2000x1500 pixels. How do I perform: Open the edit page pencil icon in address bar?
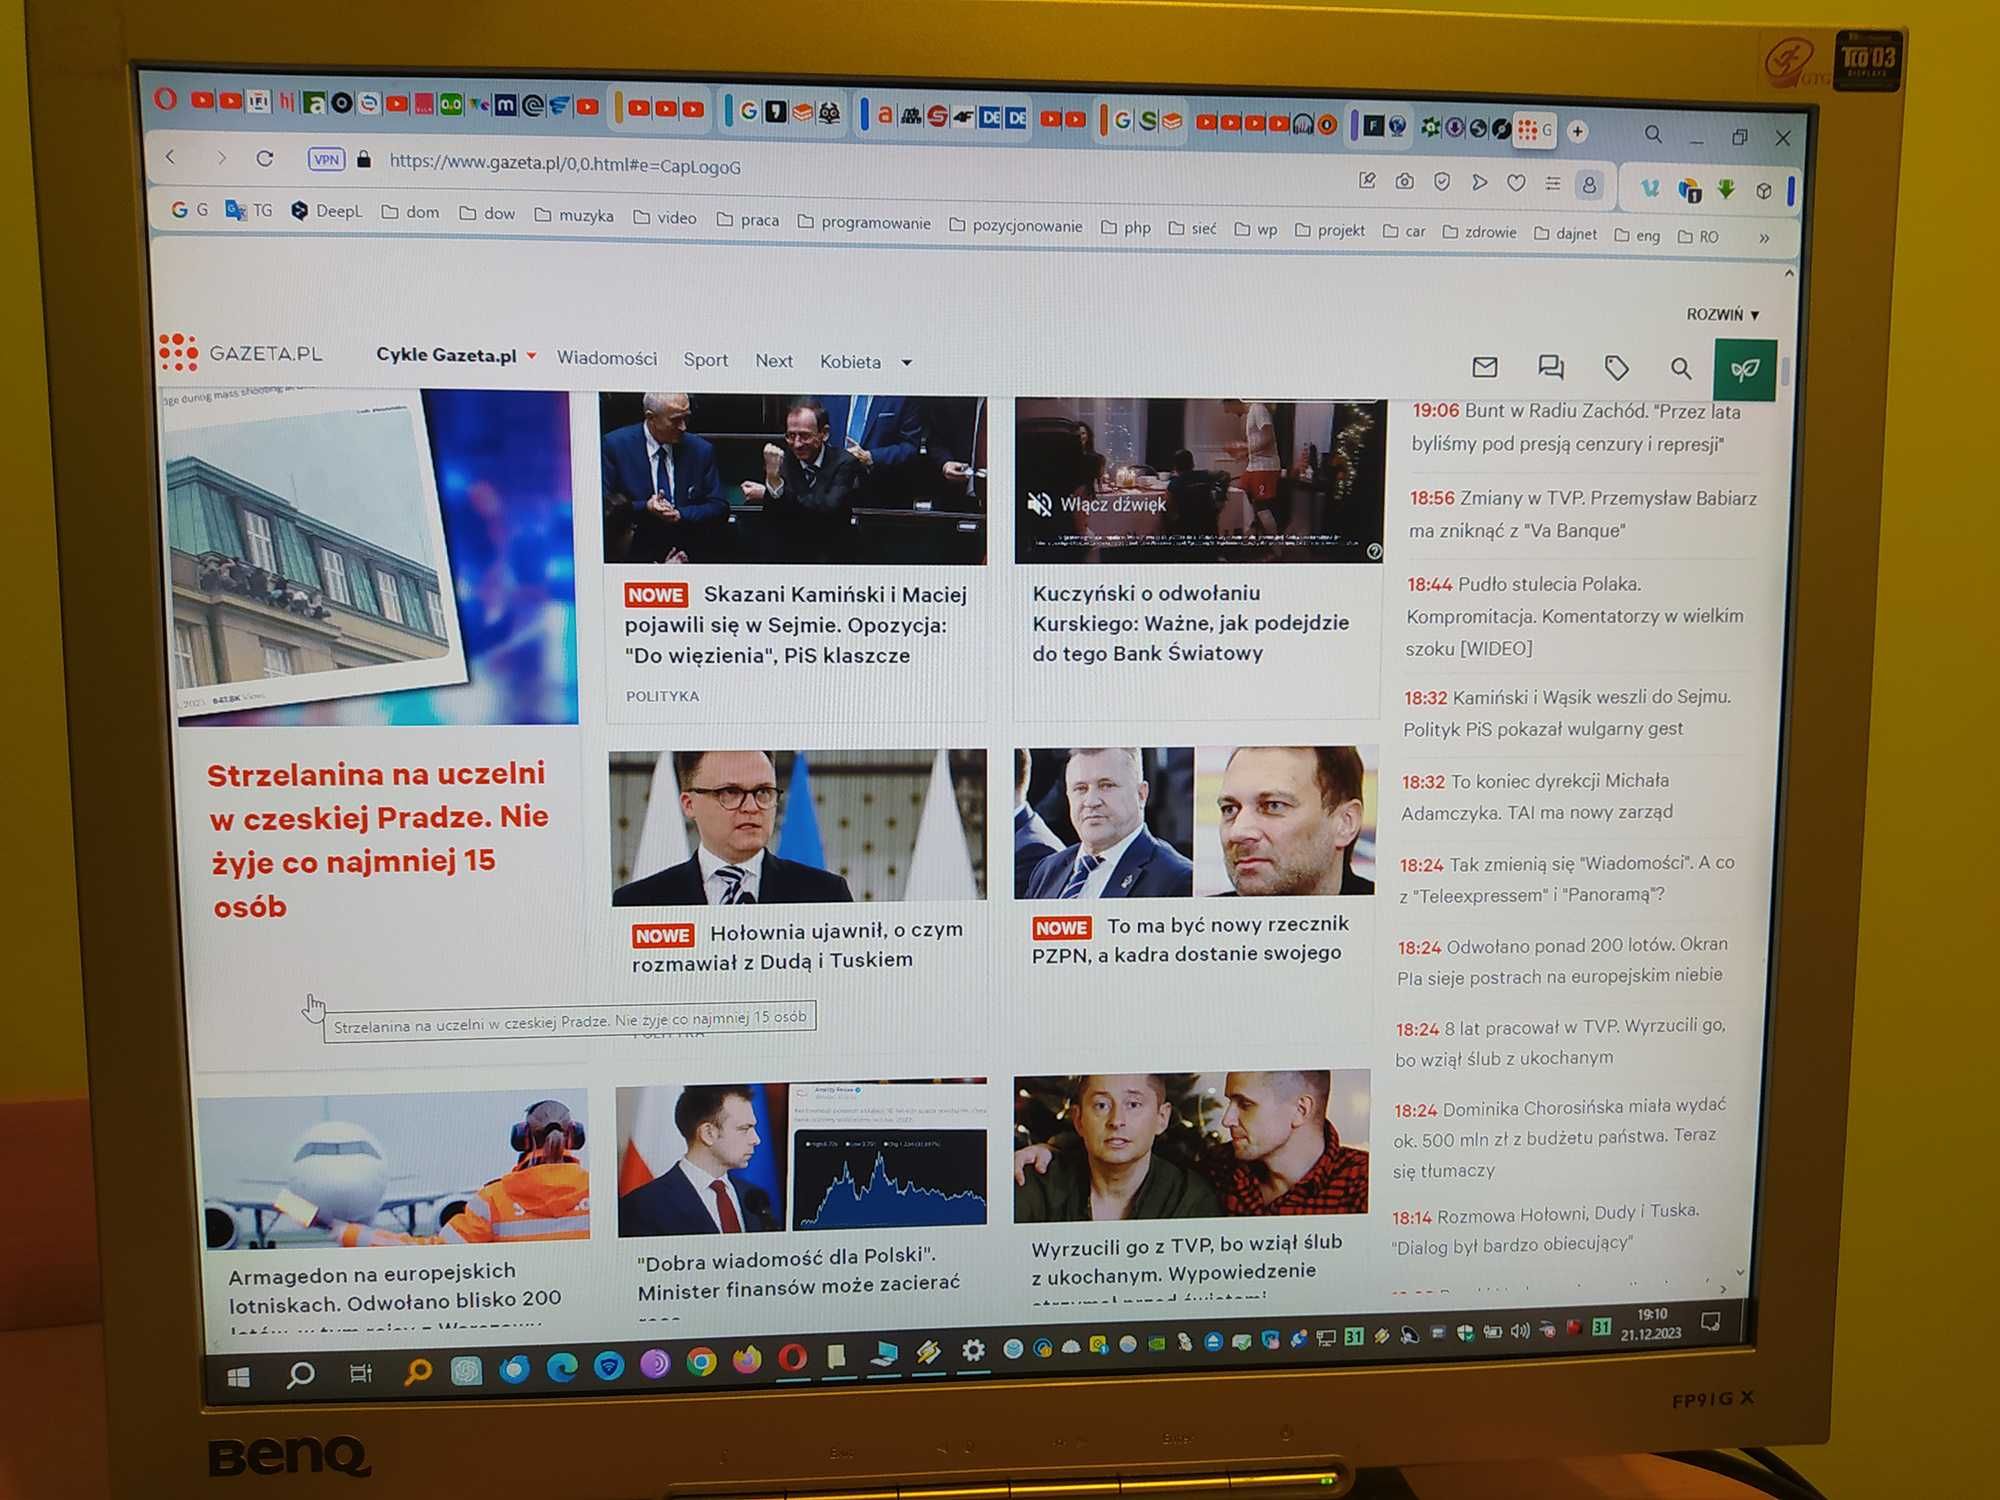pos(1367,180)
